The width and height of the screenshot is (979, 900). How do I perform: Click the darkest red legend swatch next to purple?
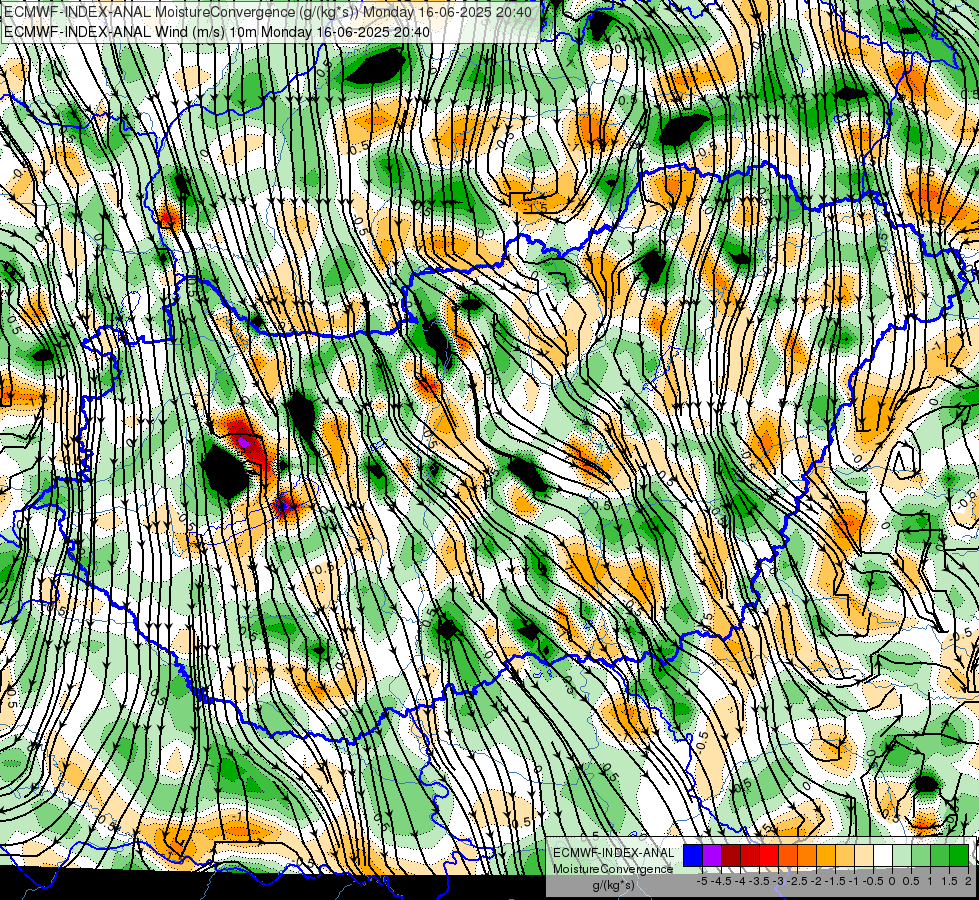731,856
